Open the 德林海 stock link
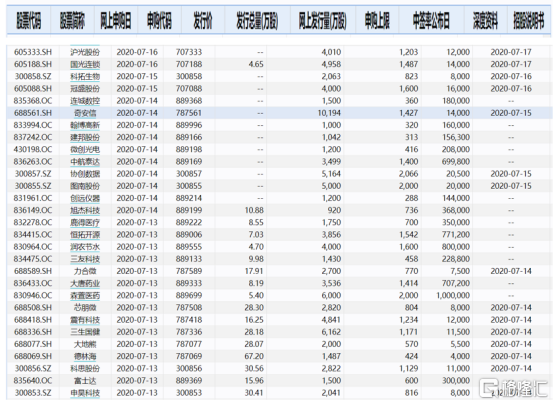The image size is (554, 405). pos(85,357)
